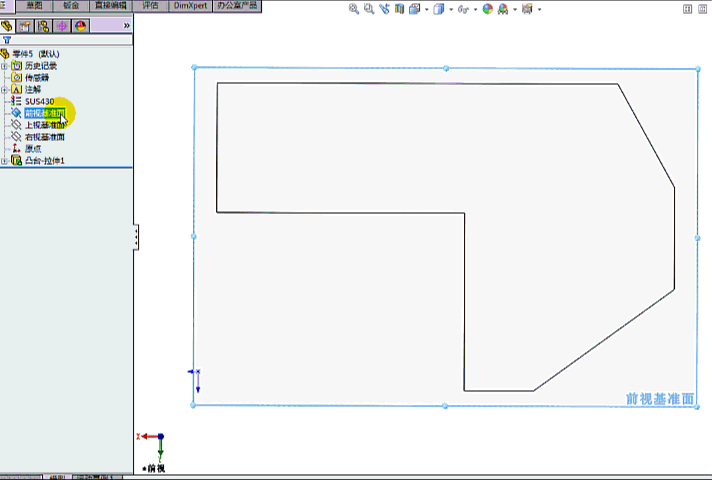Expand the 注解 annotations folder node
This screenshot has height=480, width=712.
[4, 90]
